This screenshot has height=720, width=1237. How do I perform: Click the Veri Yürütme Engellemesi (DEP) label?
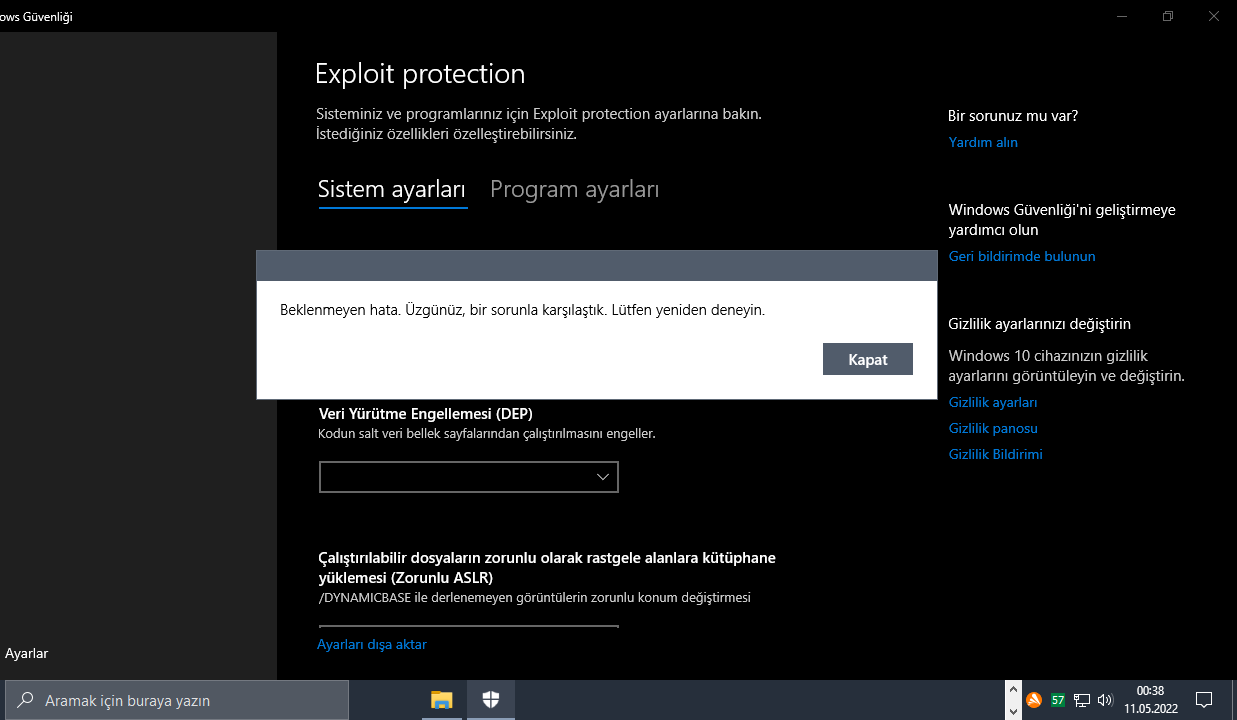coord(426,413)
